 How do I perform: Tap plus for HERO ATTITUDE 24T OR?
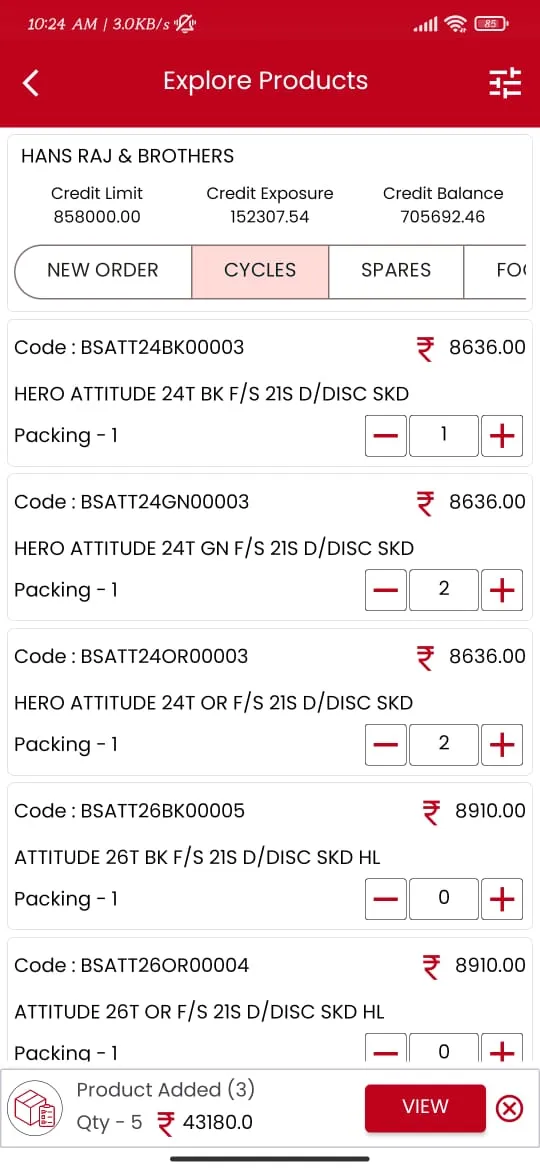502,745
